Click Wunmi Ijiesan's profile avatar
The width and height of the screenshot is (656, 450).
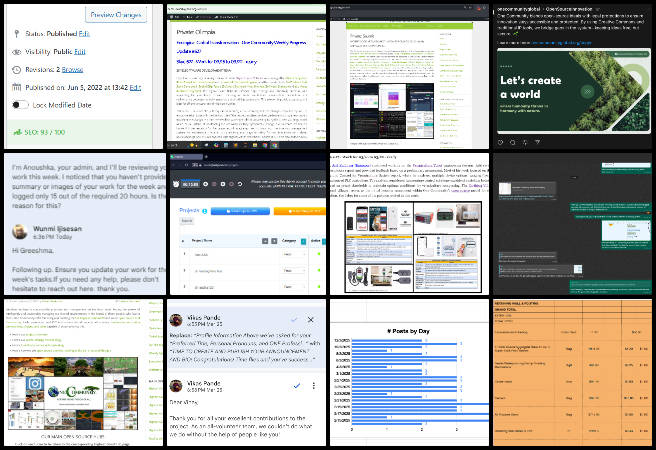(20, 232)
